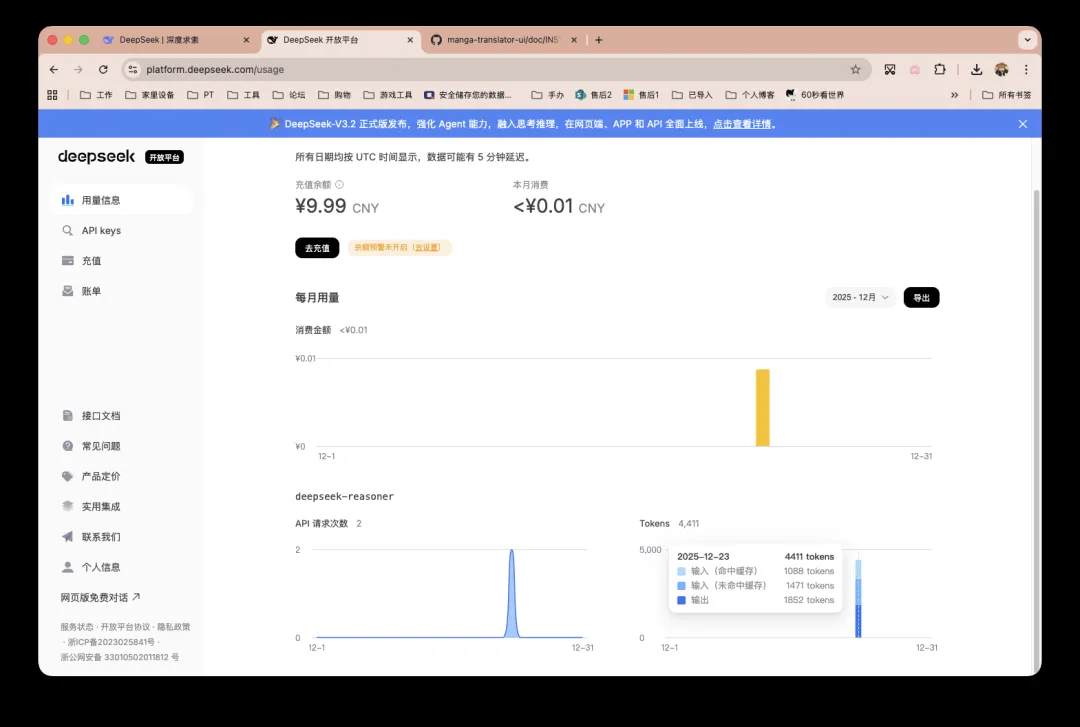Open 个人信息 profile sidebar item
This screenshot has height=727, width=1080.
tap(100, 567)
